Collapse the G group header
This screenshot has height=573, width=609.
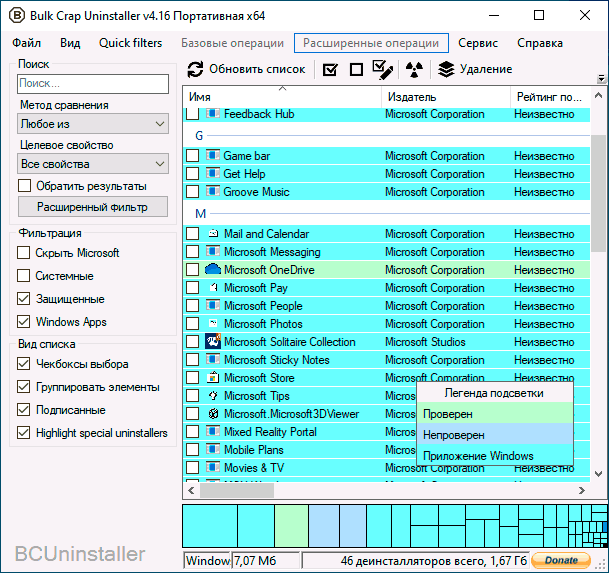click(x=199, y=136)
